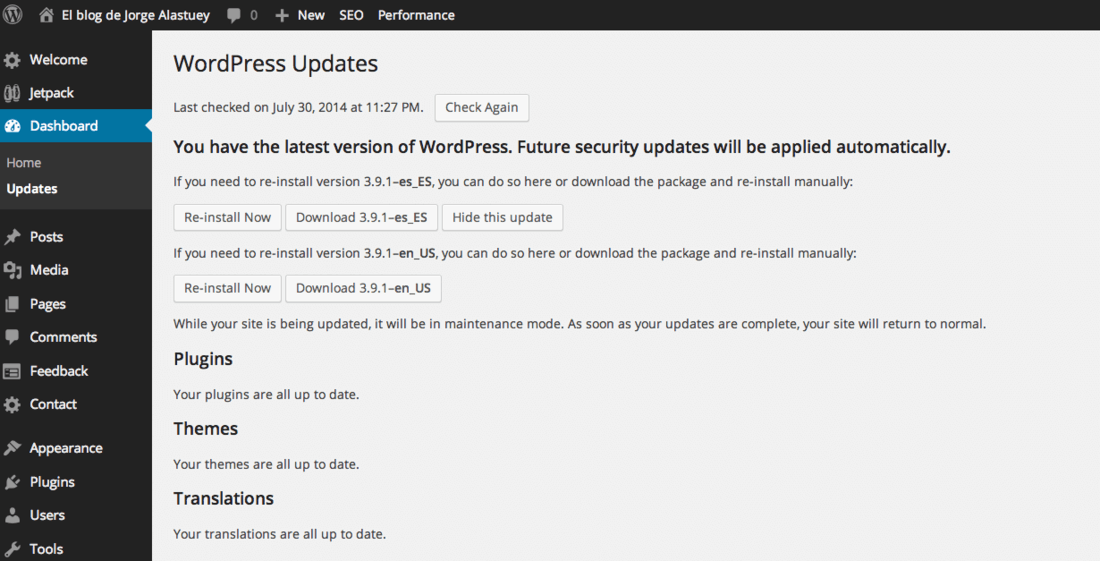Click the comments bubble icon in admin bar
The width and height of the screenshot is (1100, 561).
tap(234, 15)
